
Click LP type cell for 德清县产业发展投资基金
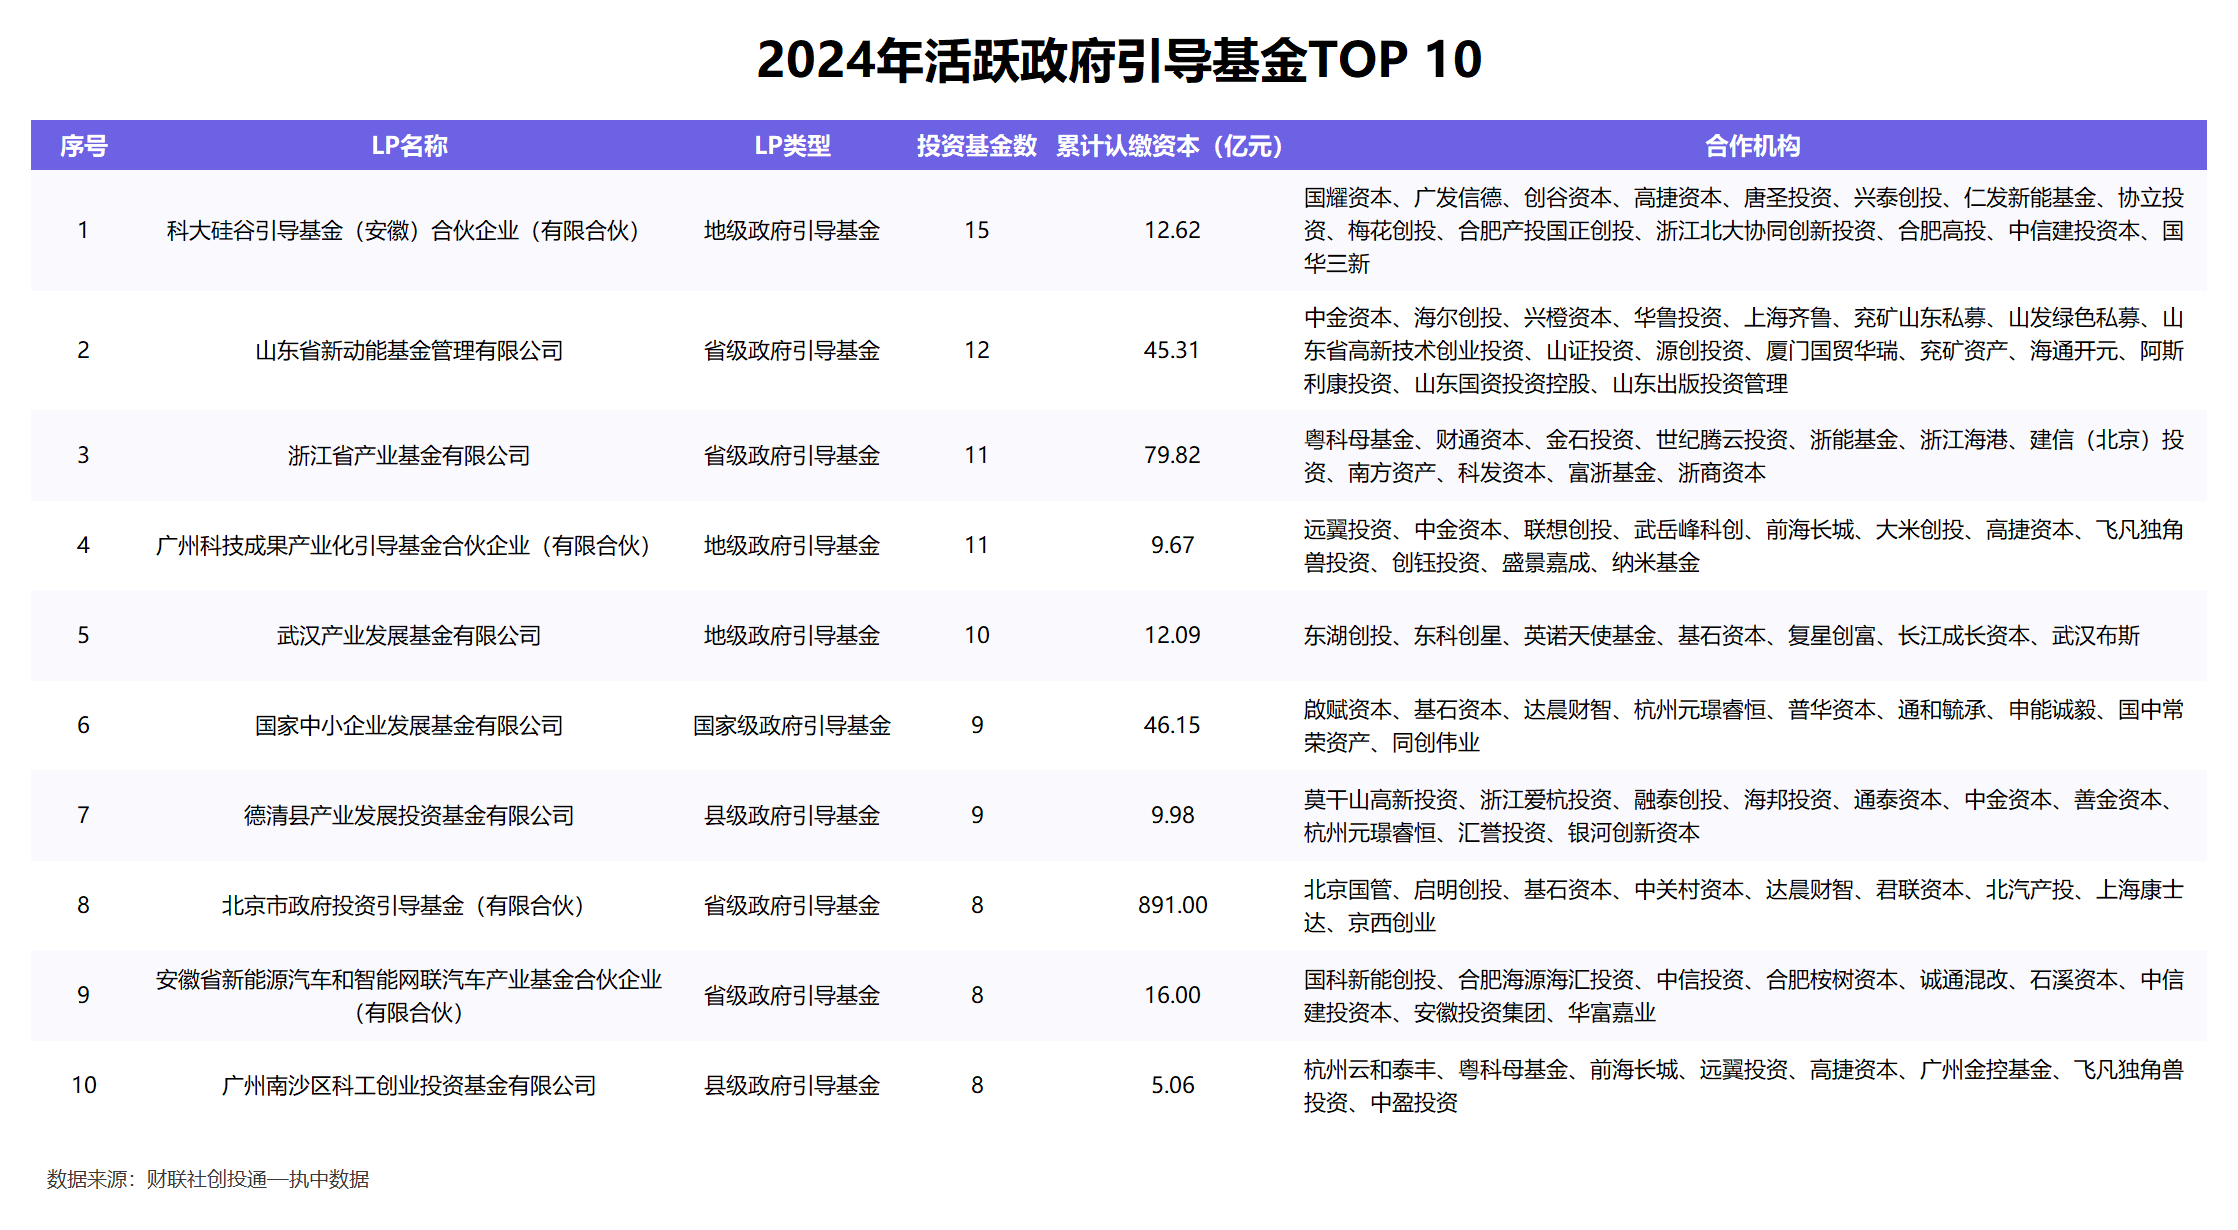point(792,816)
